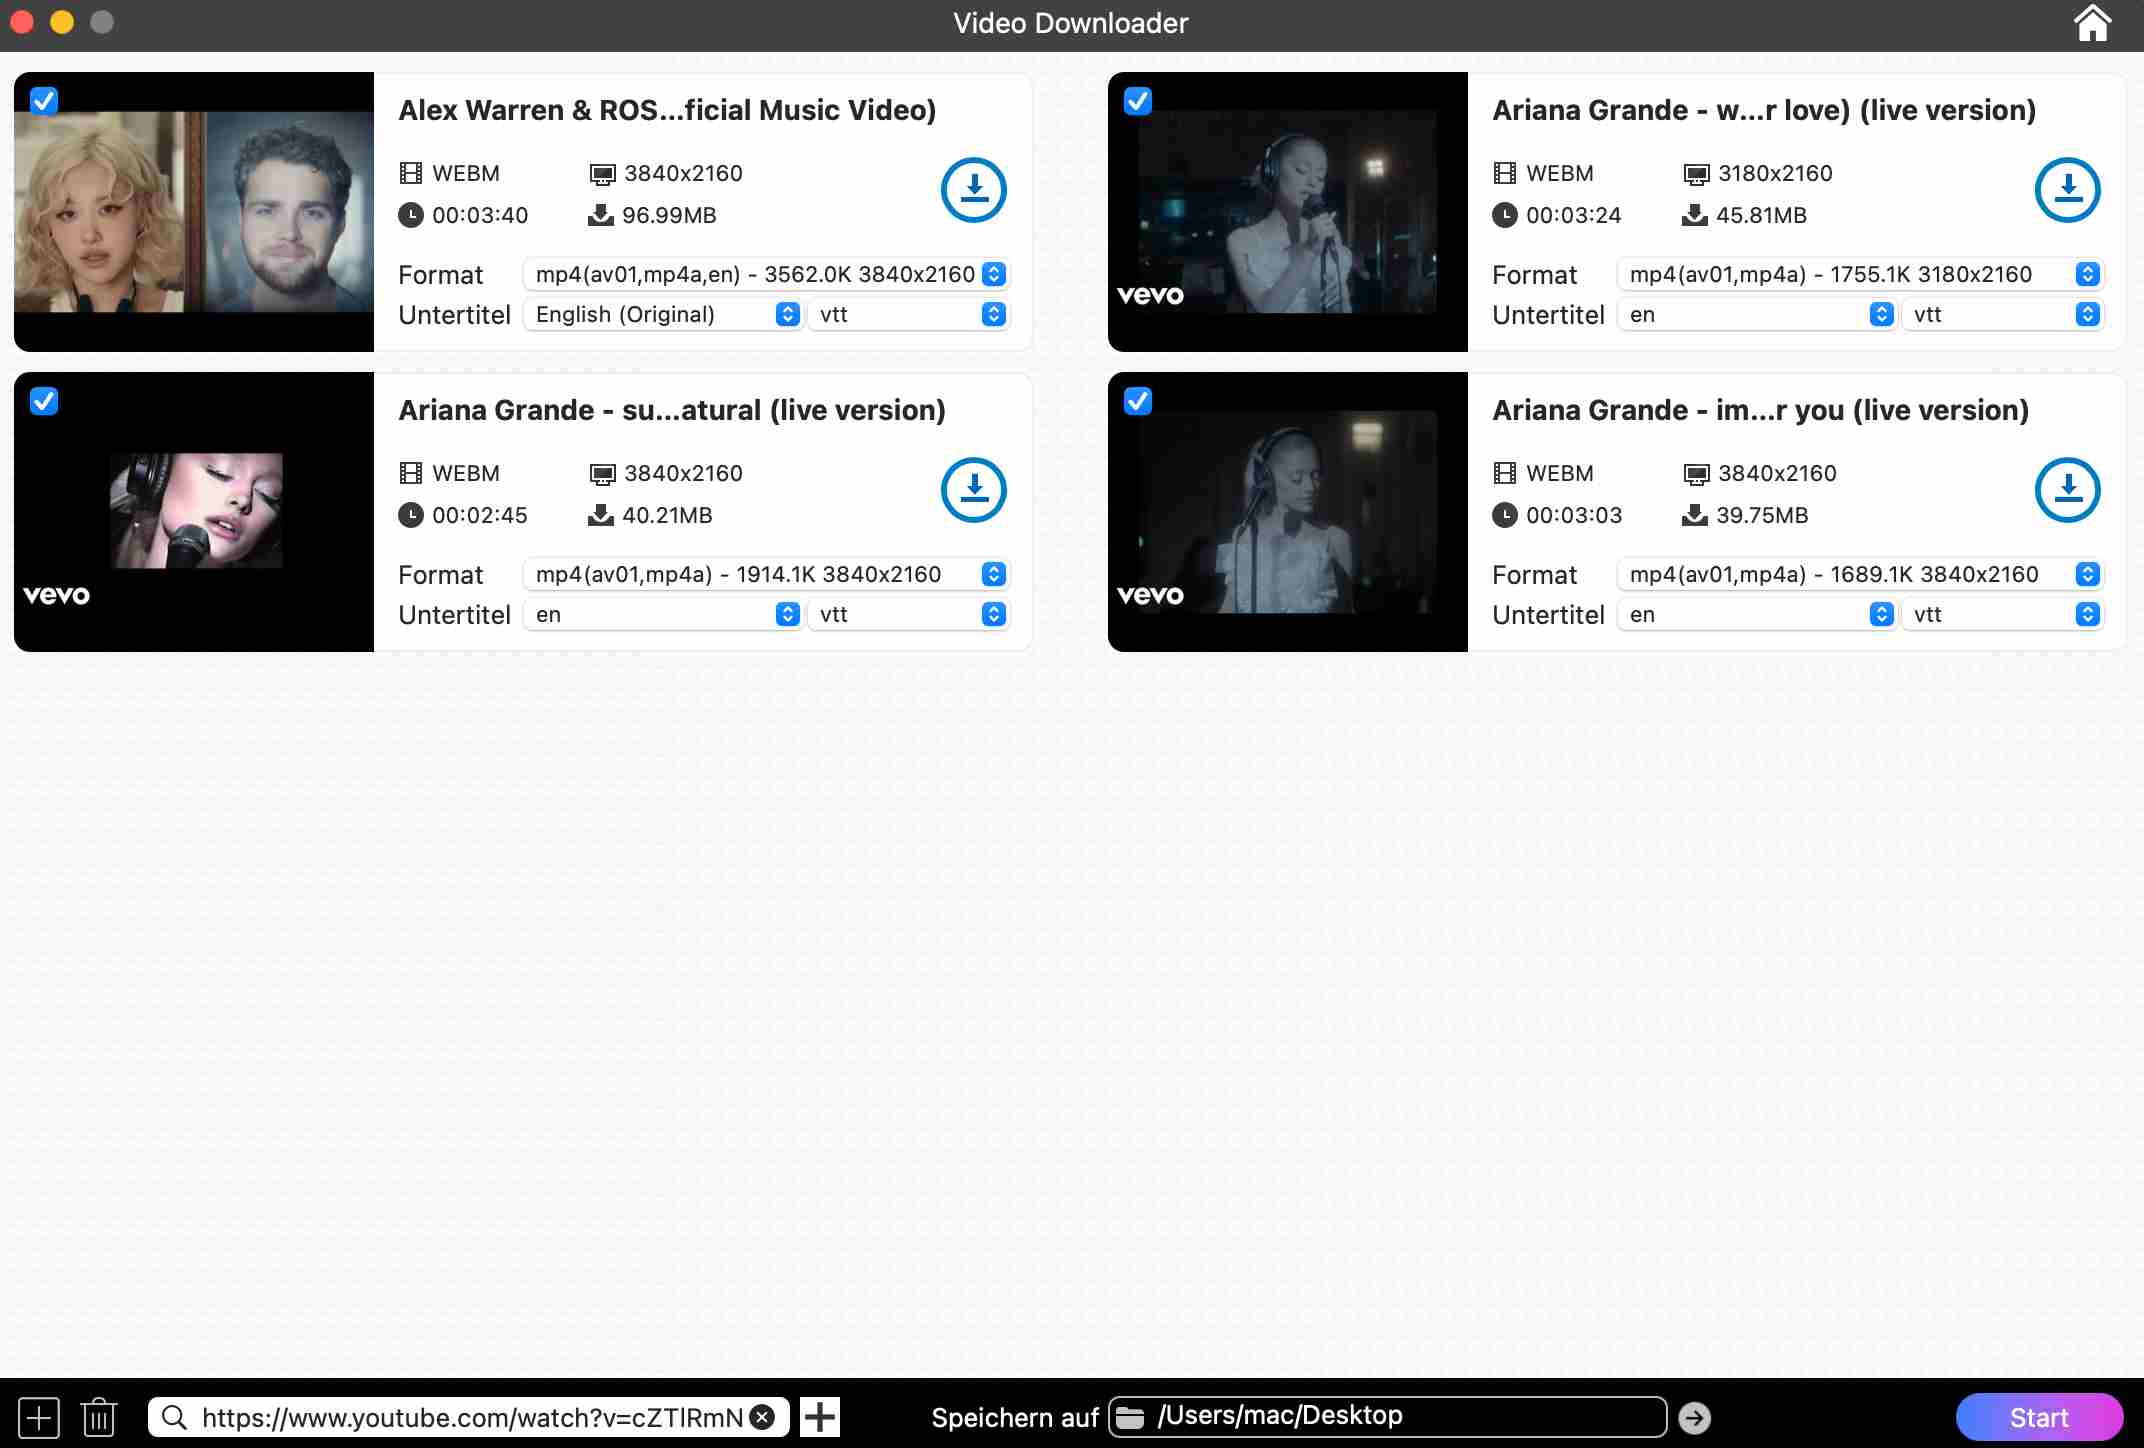The image size is (2144, 1448).
Task: Open the folder icon beside the save path
Action: coord(1131,1415)
